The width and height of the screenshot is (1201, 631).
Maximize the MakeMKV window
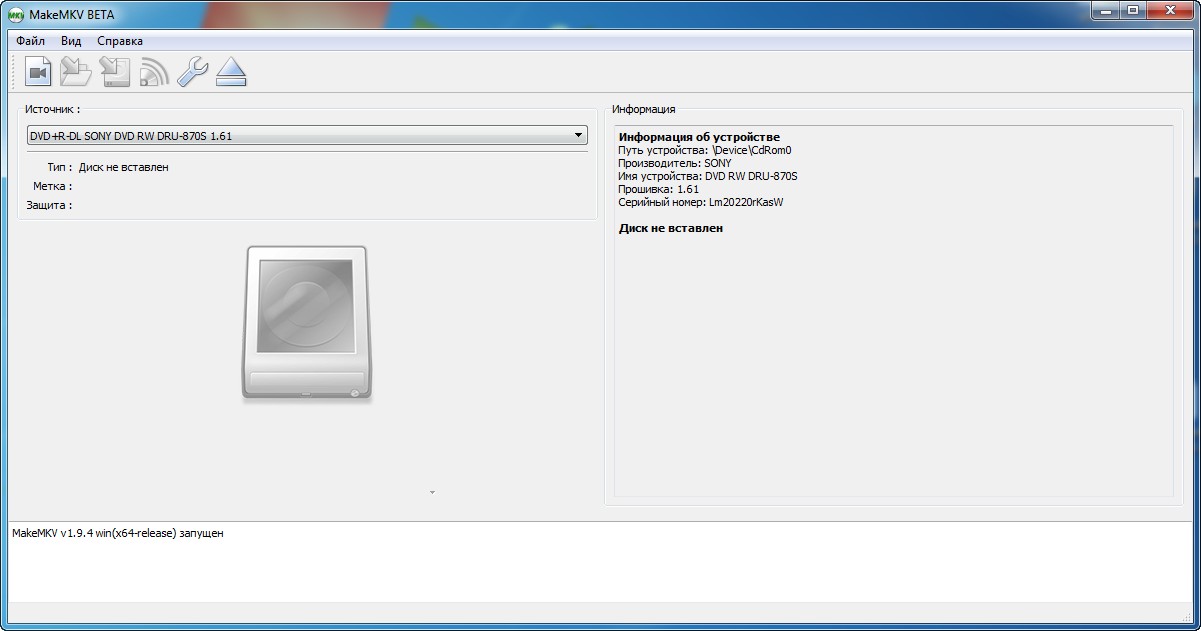click(x=1132, y=10)
